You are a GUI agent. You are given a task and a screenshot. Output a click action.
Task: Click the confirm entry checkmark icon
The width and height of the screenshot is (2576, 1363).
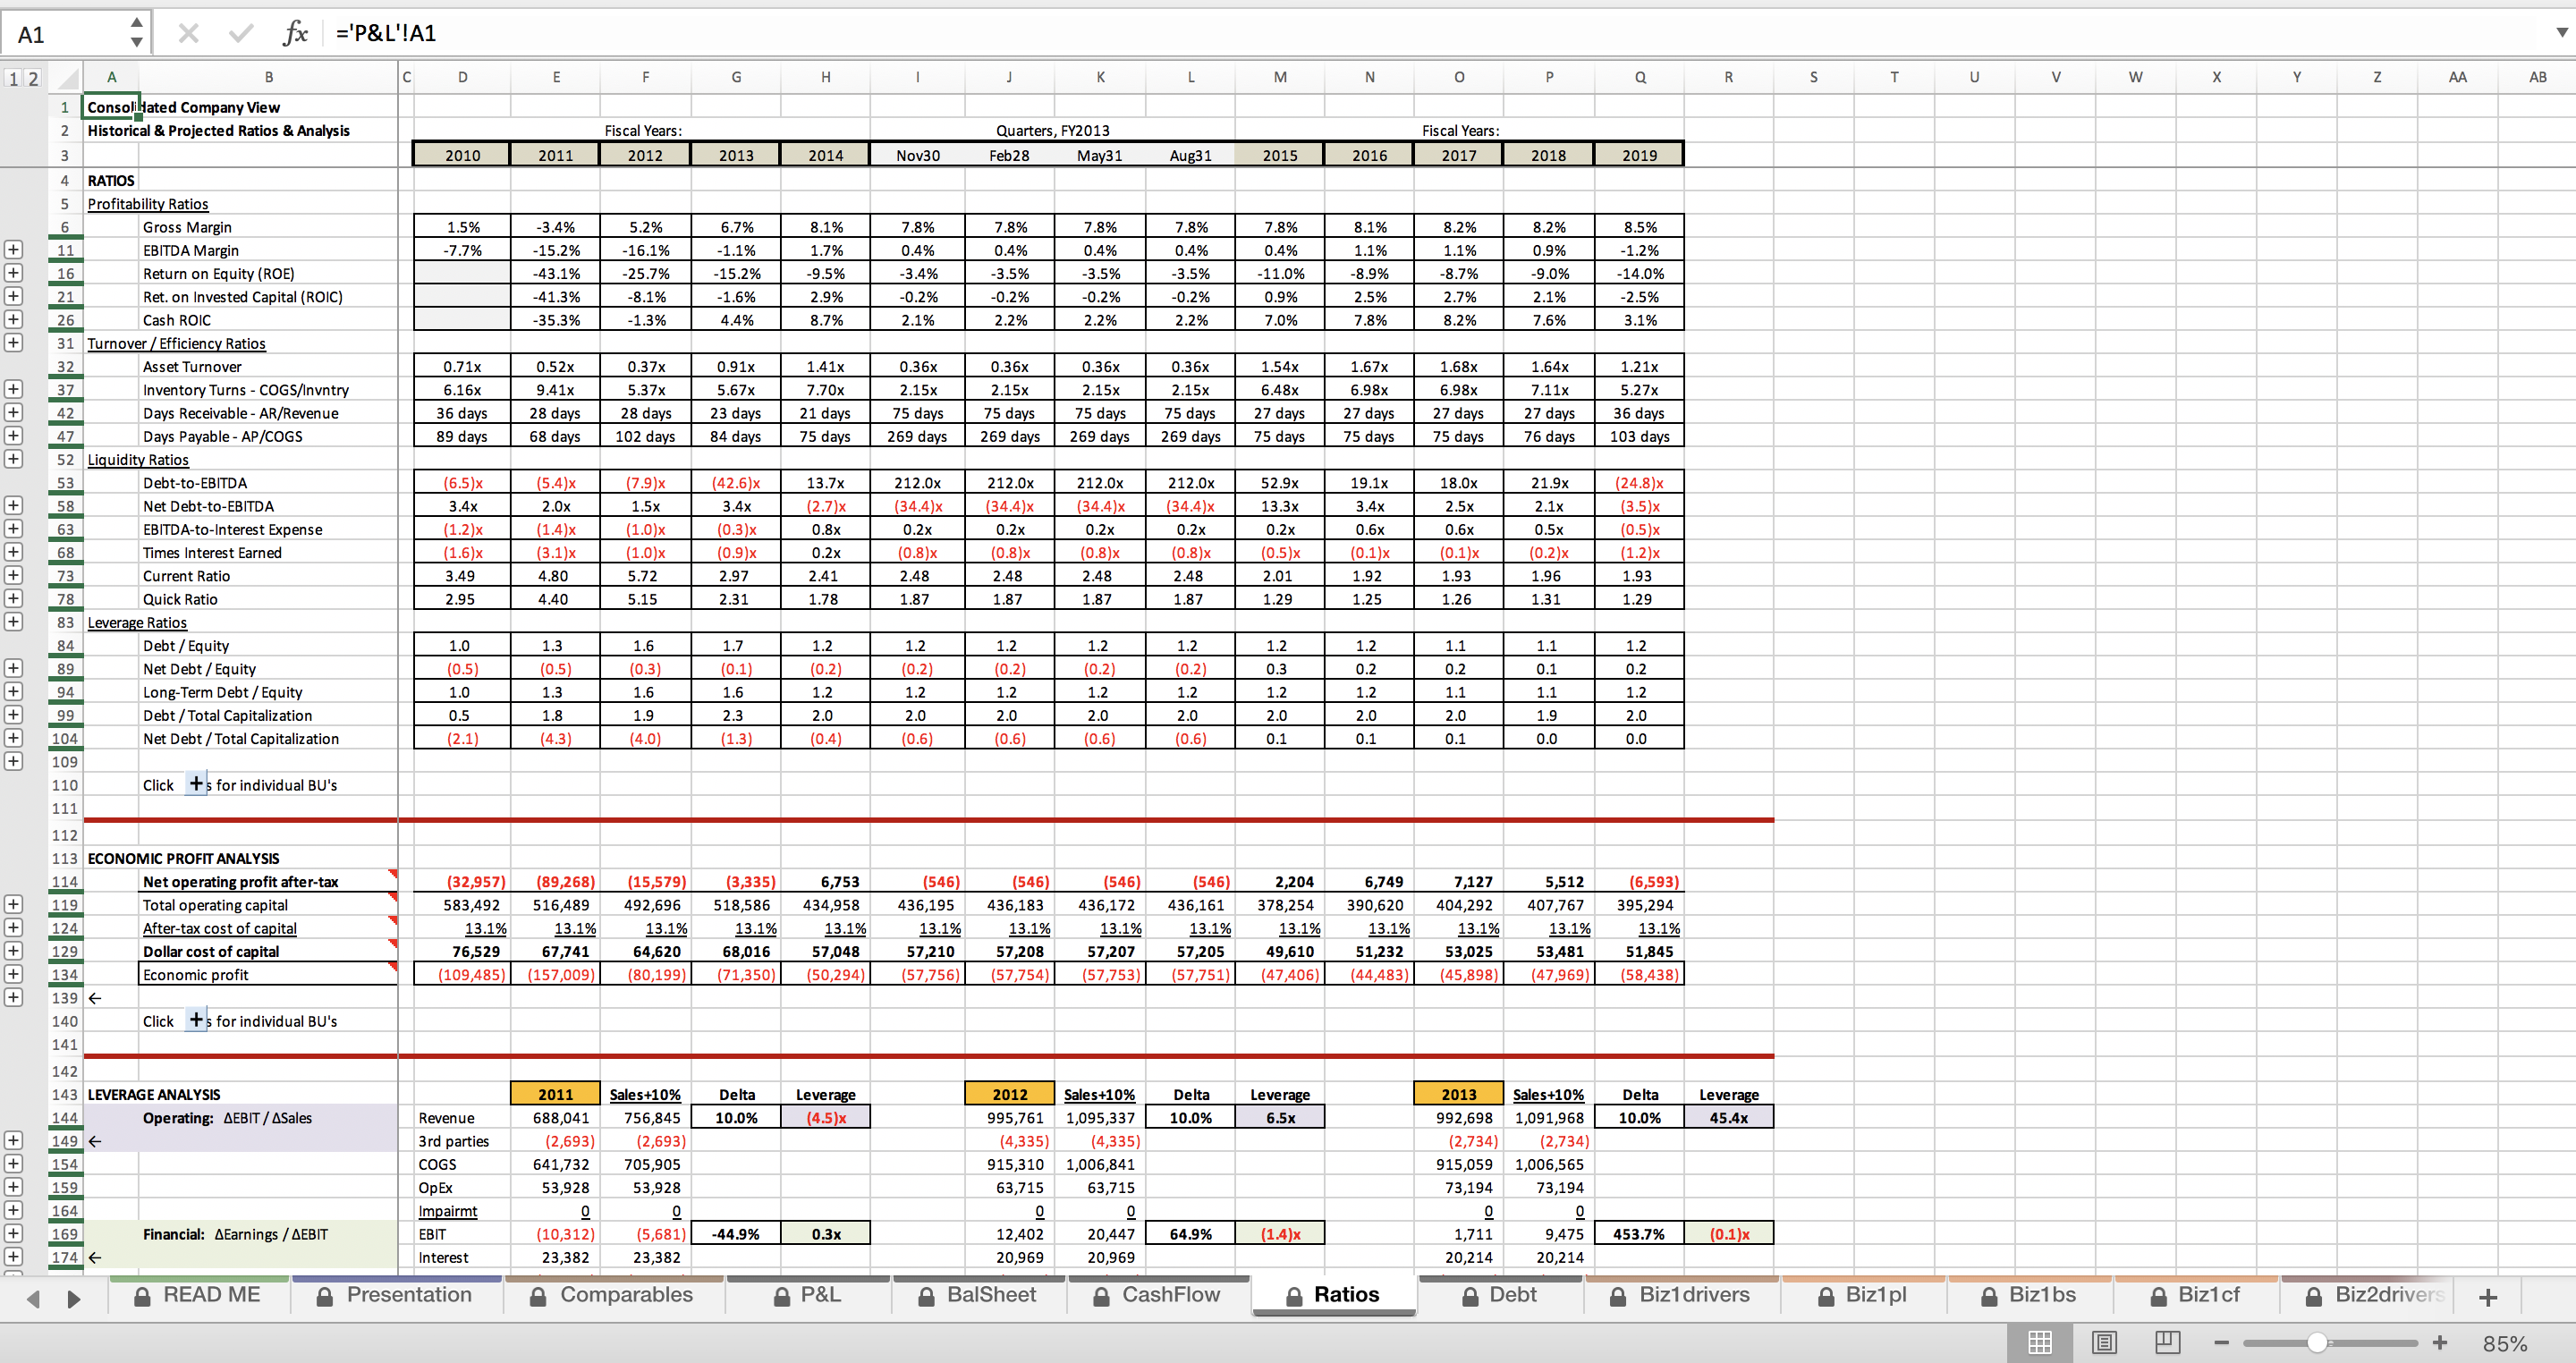tap(240, 34)
